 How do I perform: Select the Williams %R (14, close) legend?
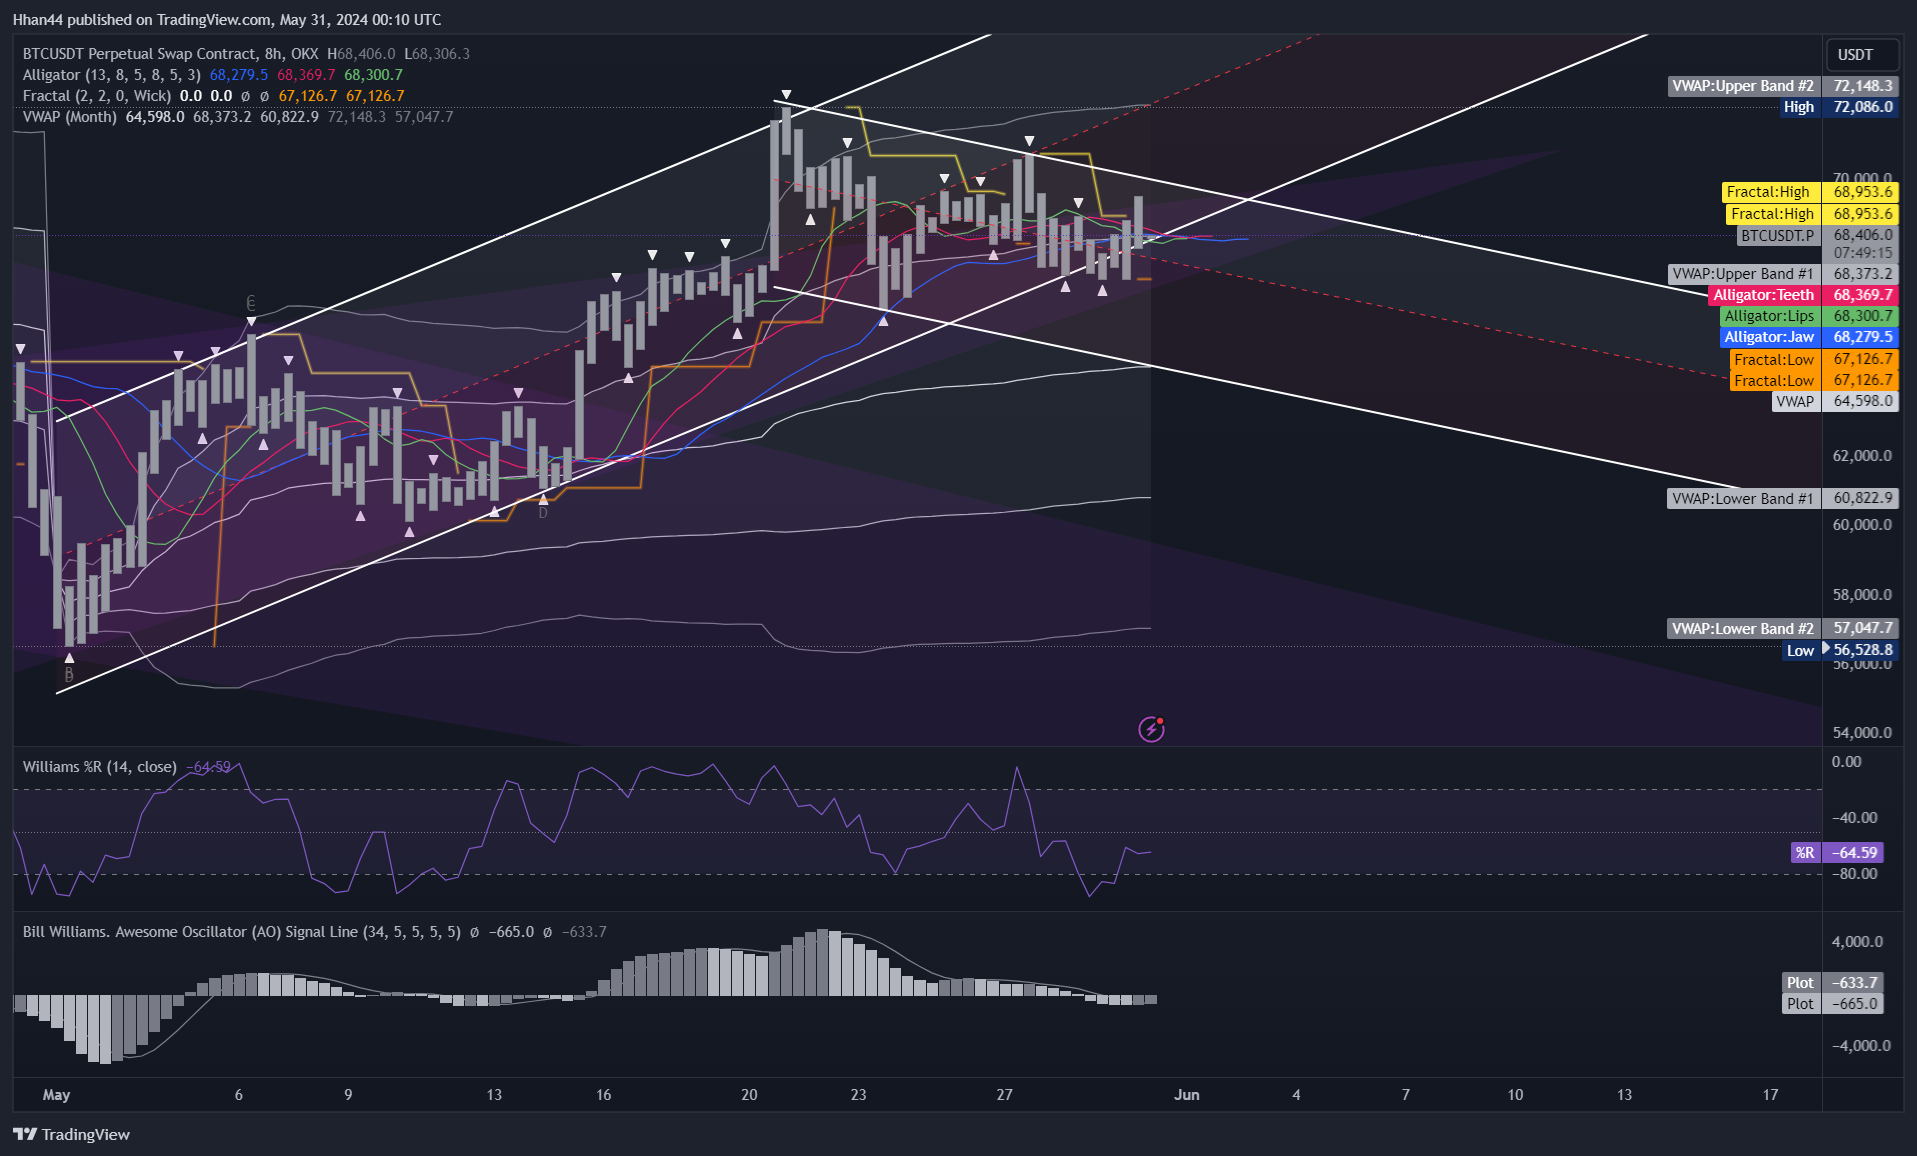click(99, 767)
